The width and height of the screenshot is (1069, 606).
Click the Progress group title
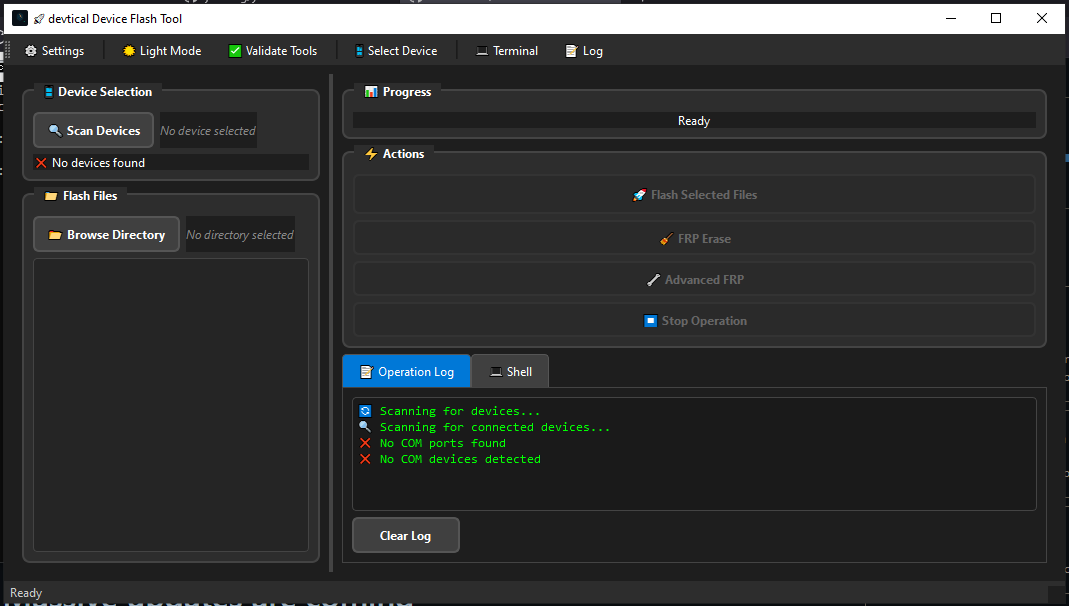[407, 91]
